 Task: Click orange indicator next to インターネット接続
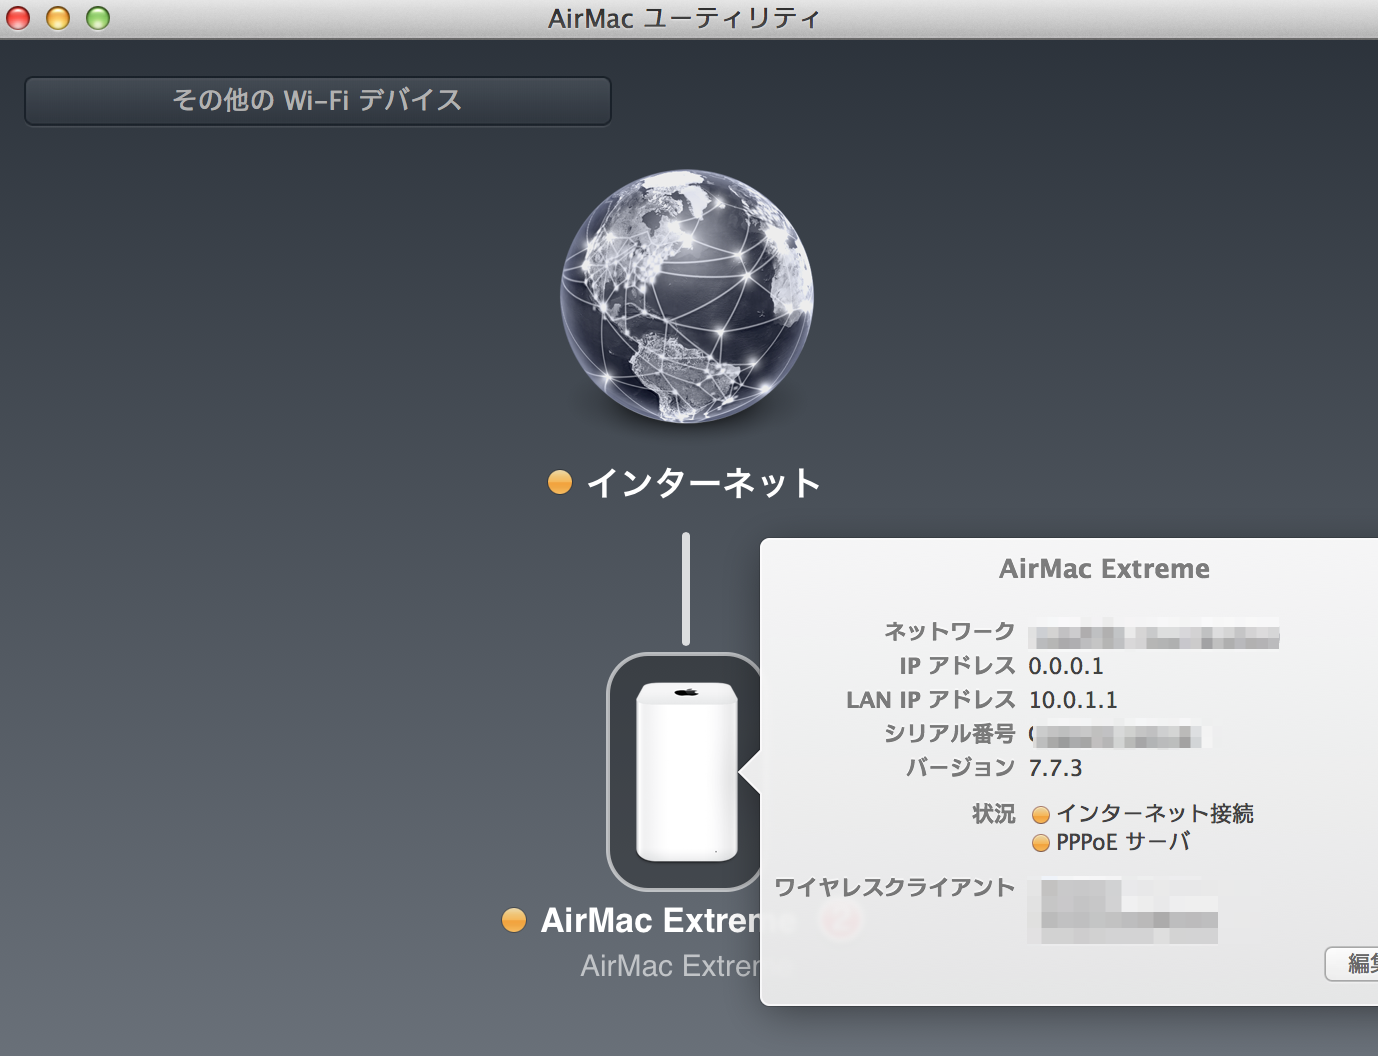pos(1041,815)
